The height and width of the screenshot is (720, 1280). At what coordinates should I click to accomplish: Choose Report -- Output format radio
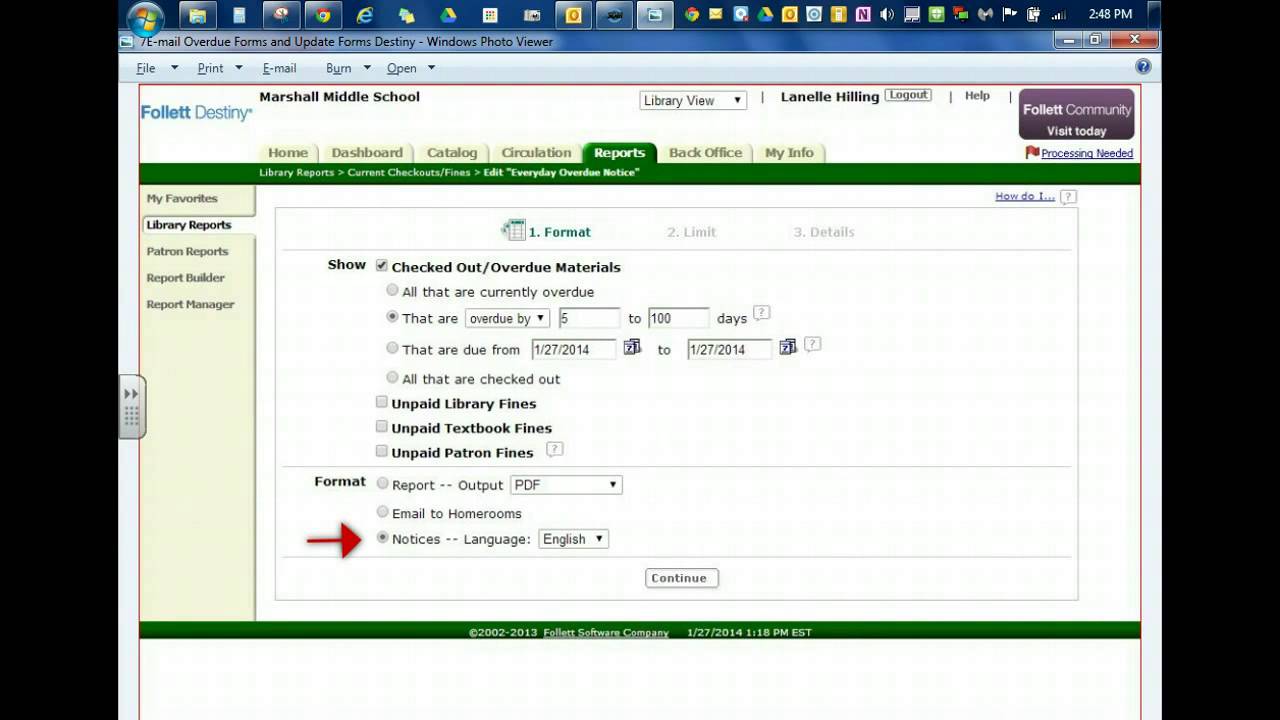coord(382,483)
